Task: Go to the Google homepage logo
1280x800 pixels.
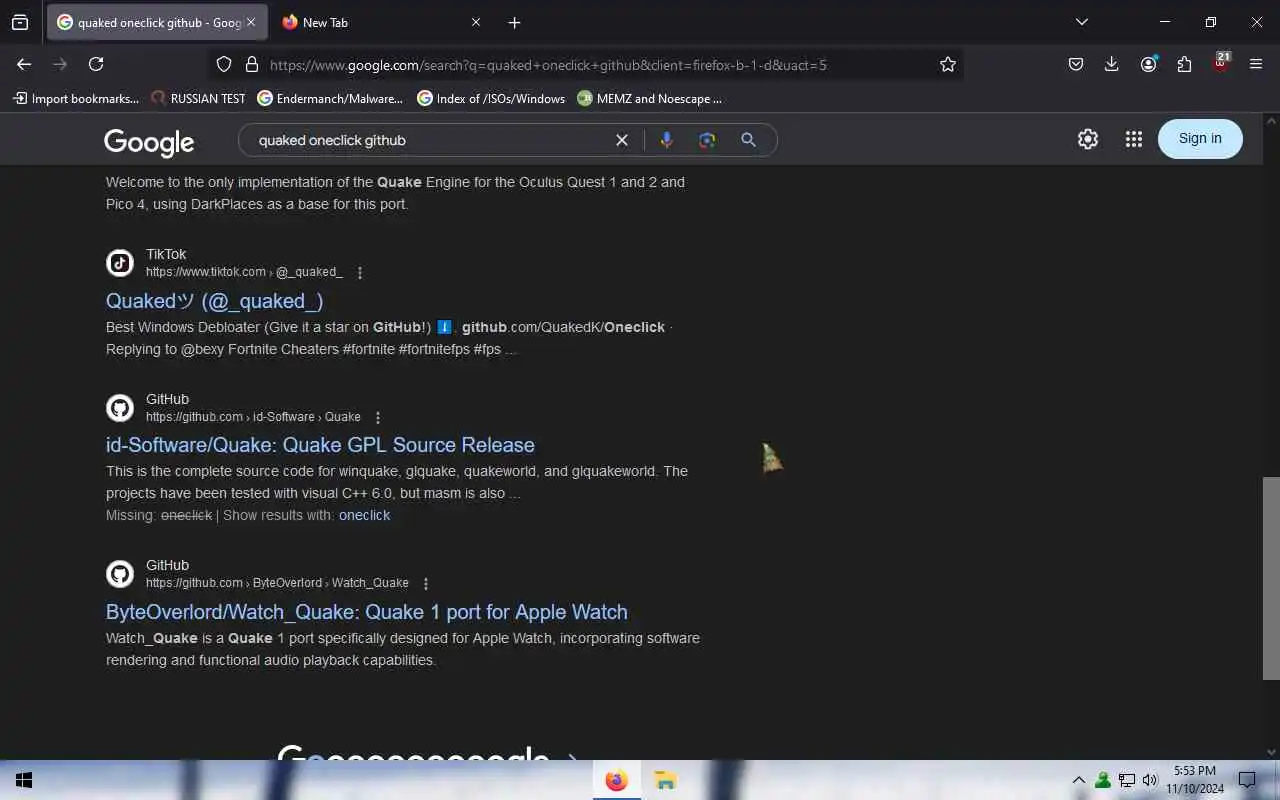Action: click(149, 142)
